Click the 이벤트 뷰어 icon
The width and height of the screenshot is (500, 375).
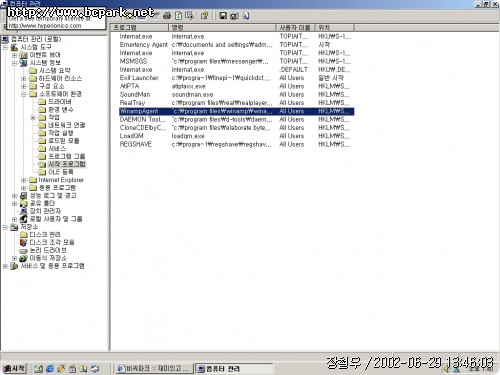pos(24,55)
